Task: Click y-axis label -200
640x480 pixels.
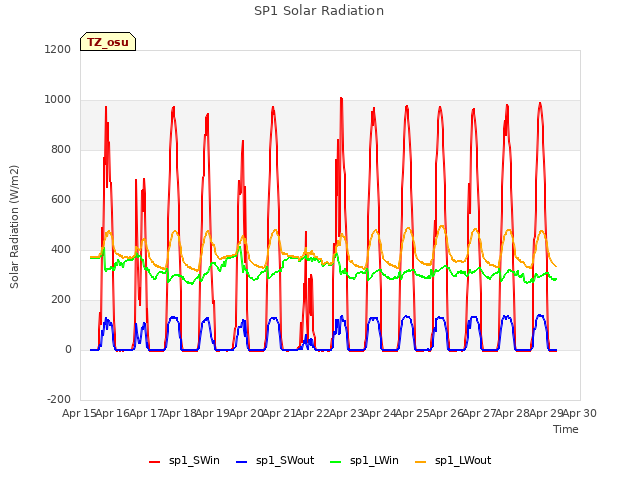Action: tap(59, 399)
